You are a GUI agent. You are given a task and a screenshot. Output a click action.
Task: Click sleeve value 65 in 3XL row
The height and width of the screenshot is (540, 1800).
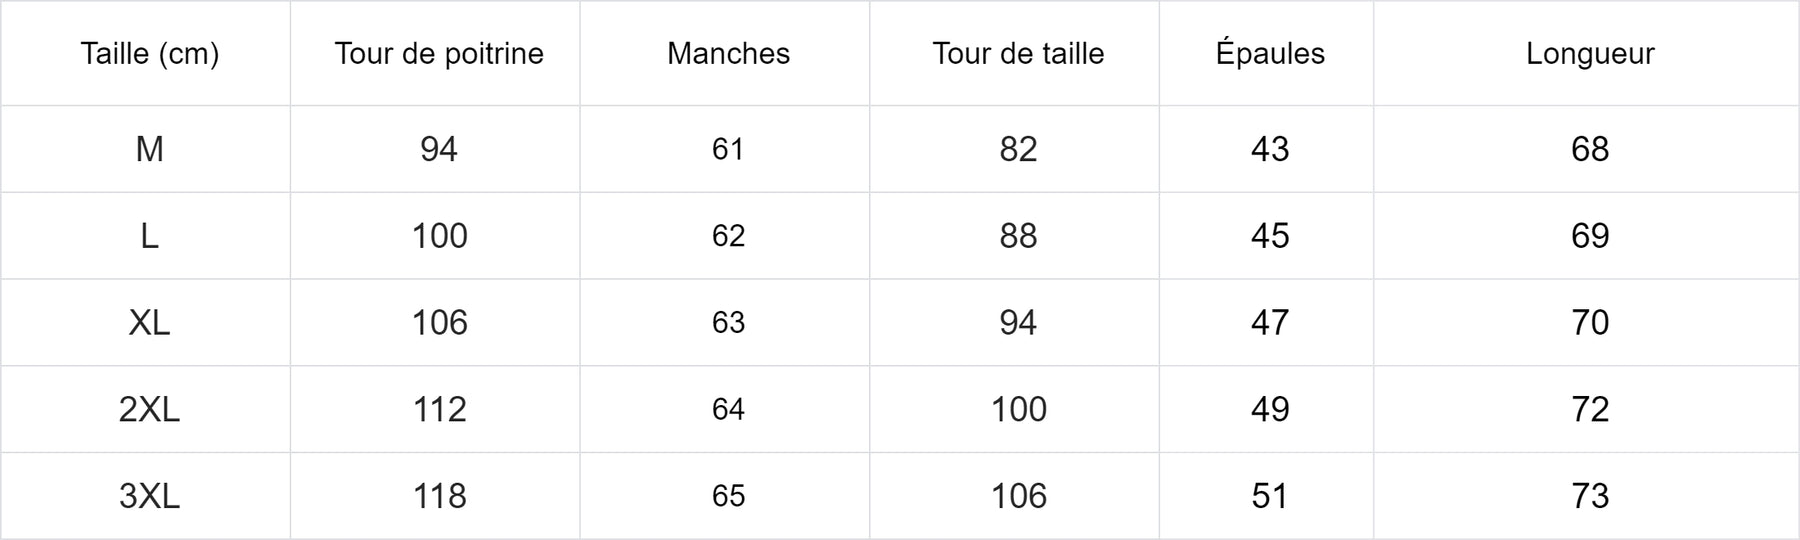[728, 496]
